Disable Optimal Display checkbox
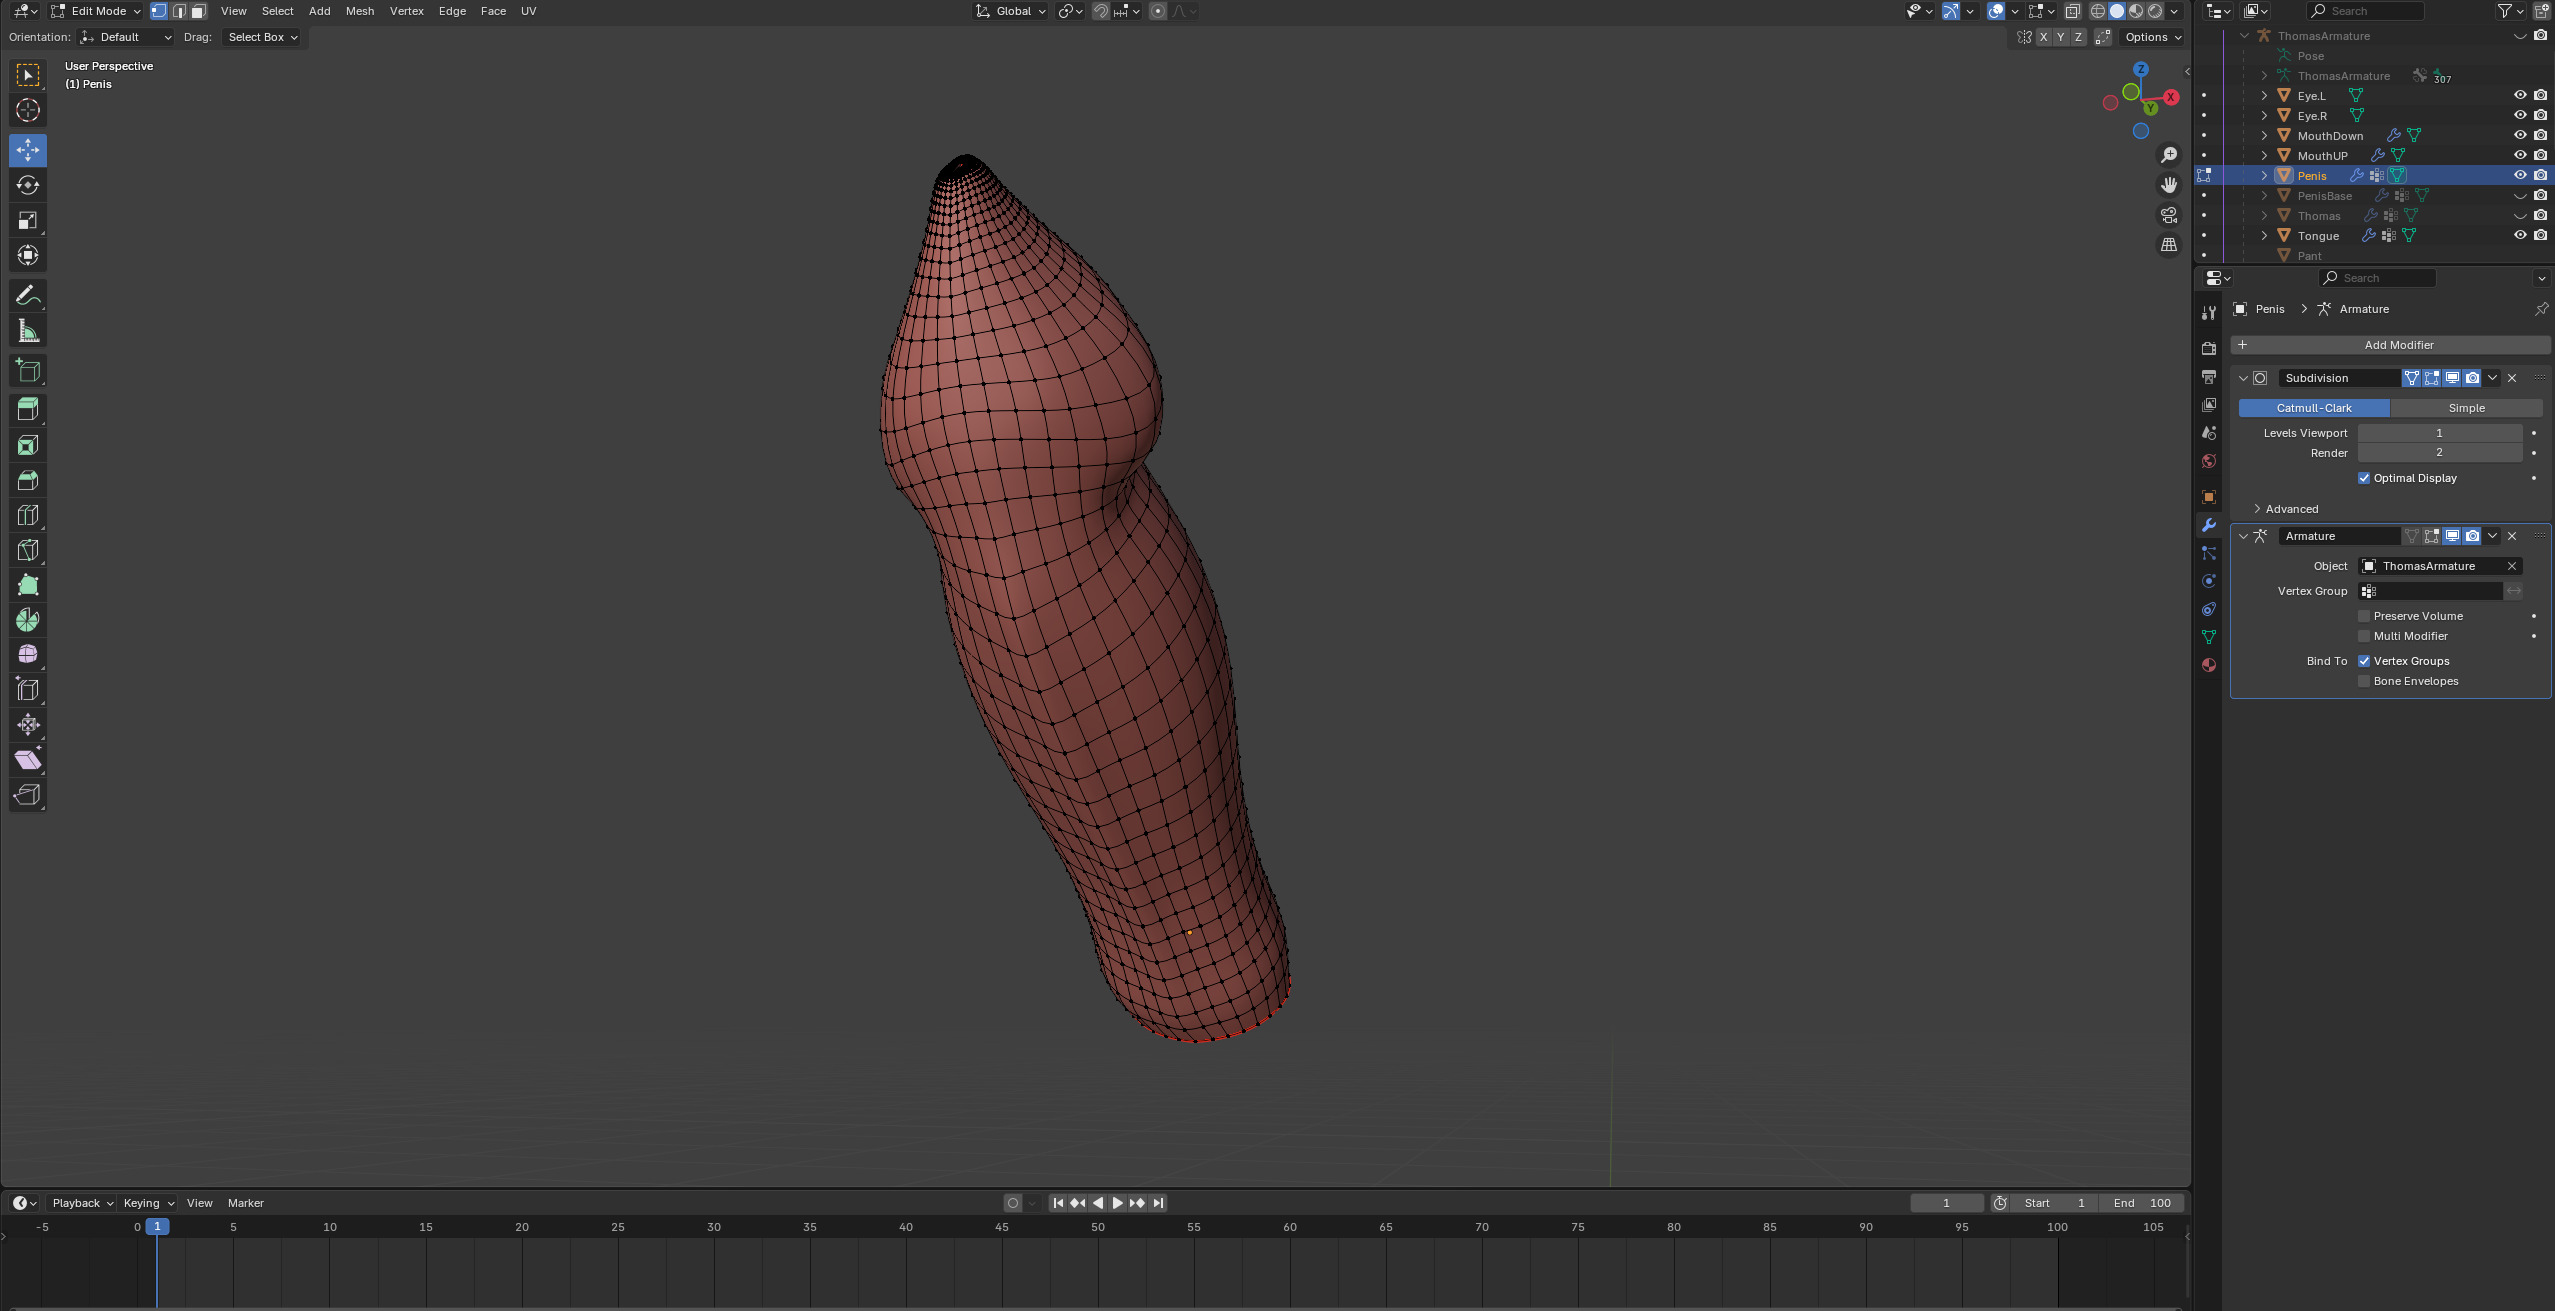2555x1311 pixels. coord(2364,478)
